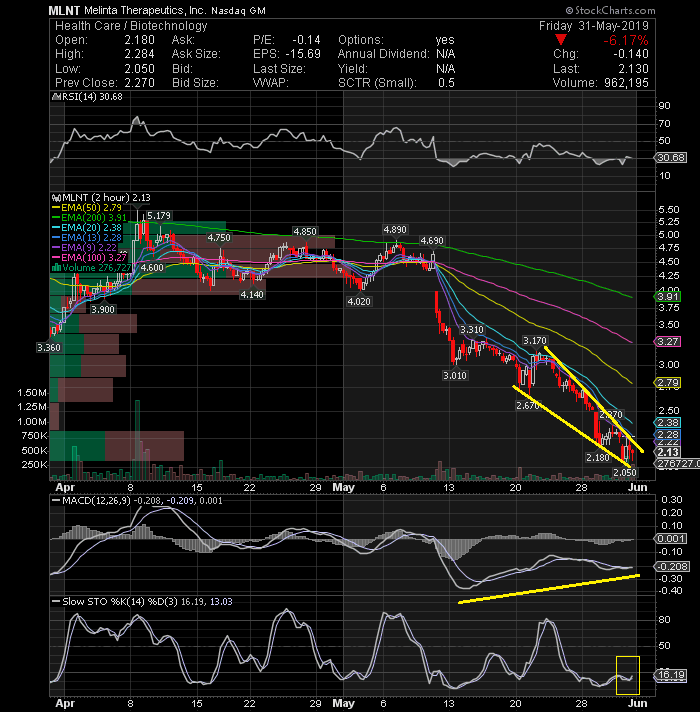Click the Annual Dividend label
This screenshot has width=700, height=712.
[383, 54]
